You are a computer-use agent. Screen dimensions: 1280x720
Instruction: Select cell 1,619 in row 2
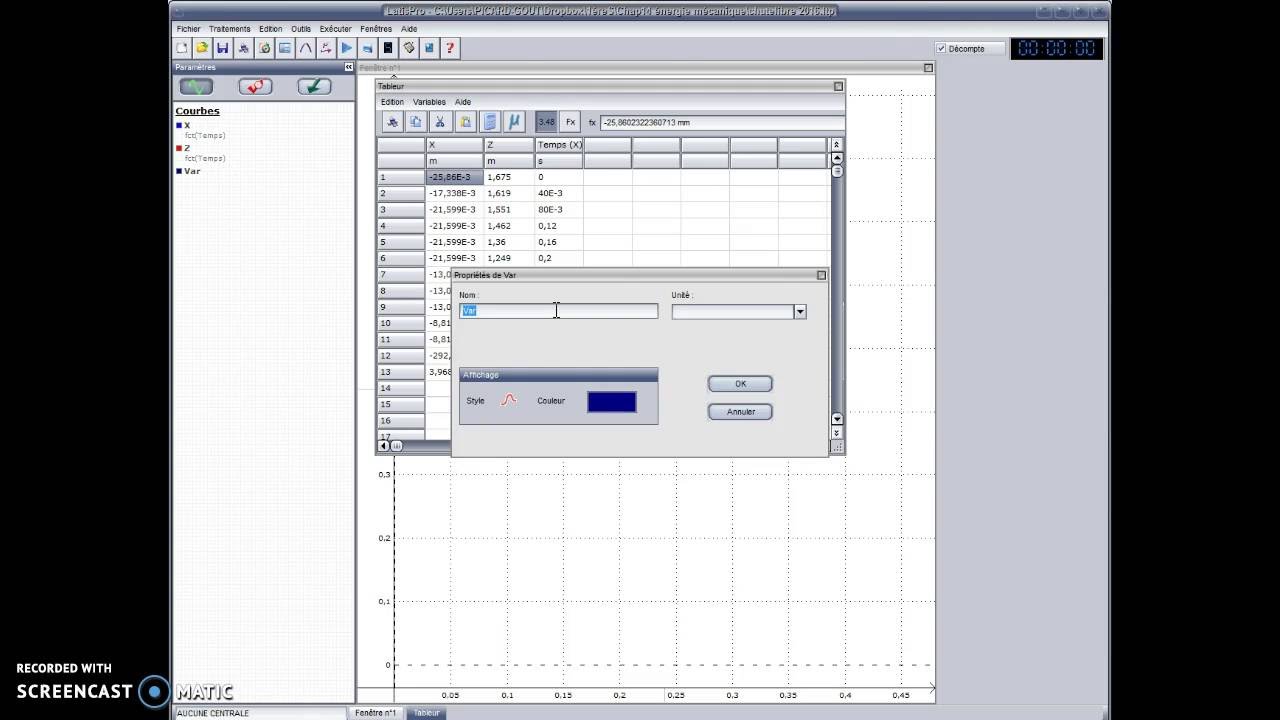[x=509, y=193]
